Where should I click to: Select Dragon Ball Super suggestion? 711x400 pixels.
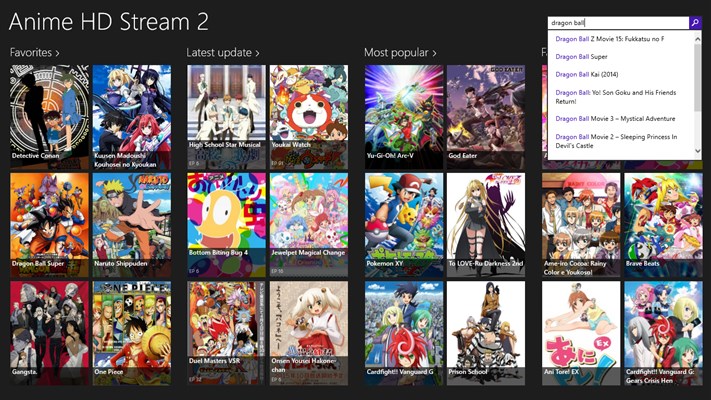[x=581, y=57]
